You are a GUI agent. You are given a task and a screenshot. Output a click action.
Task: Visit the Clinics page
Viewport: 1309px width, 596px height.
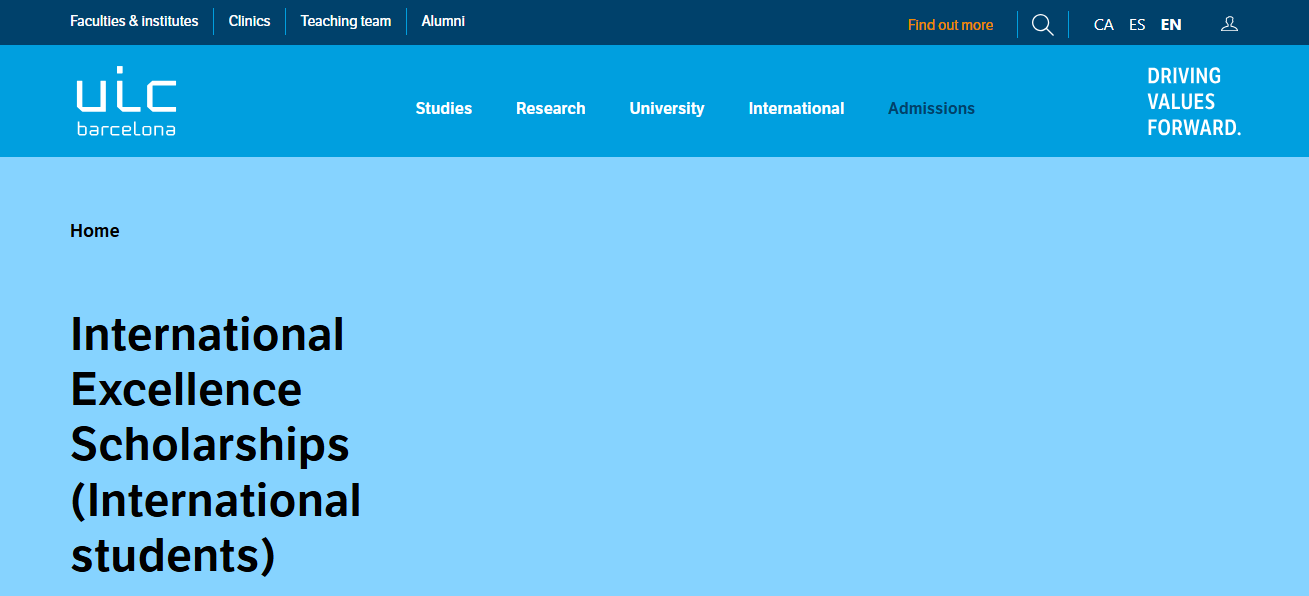pyautogui.click(x=249, y=21)
